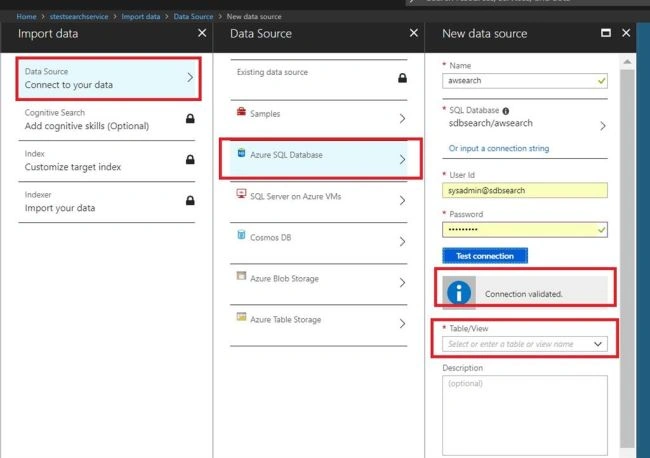The width and height of the screenshot is (650, 458).
Task: Open the Cosmos DB chevron arrow
Action: [x=402, y=242]
